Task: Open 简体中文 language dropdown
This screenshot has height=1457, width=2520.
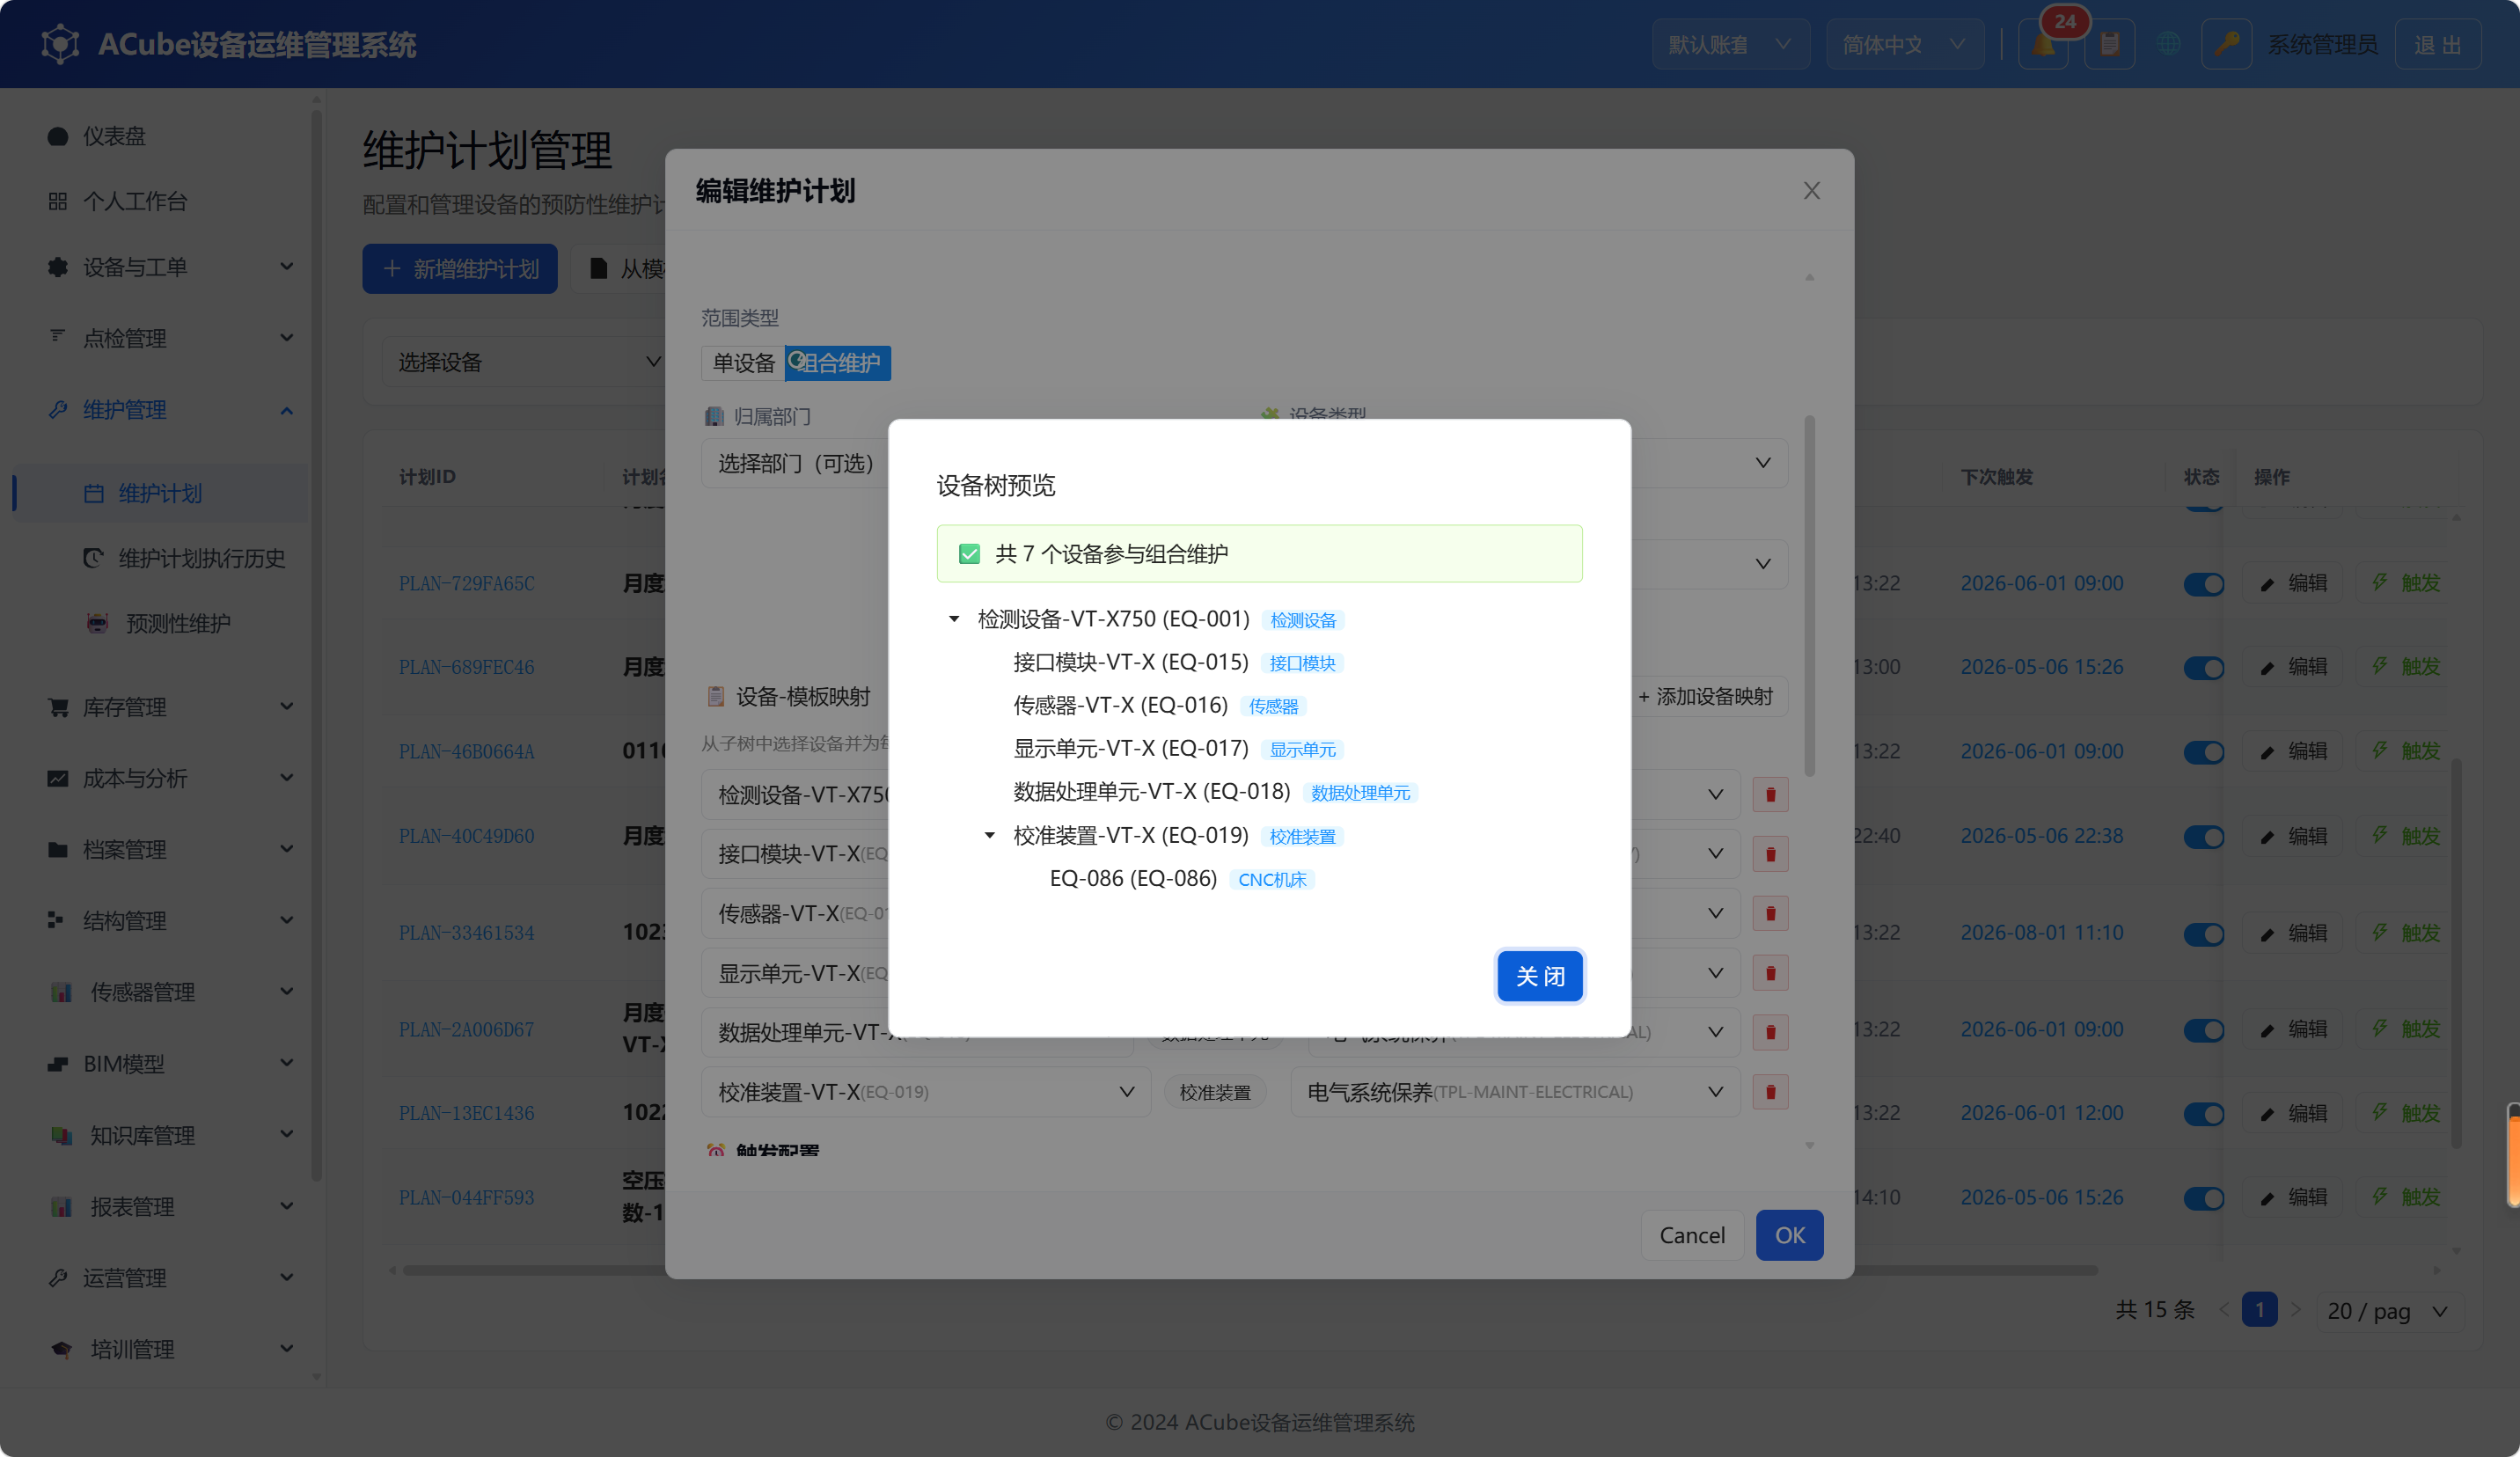Action: coord(1904,45)
